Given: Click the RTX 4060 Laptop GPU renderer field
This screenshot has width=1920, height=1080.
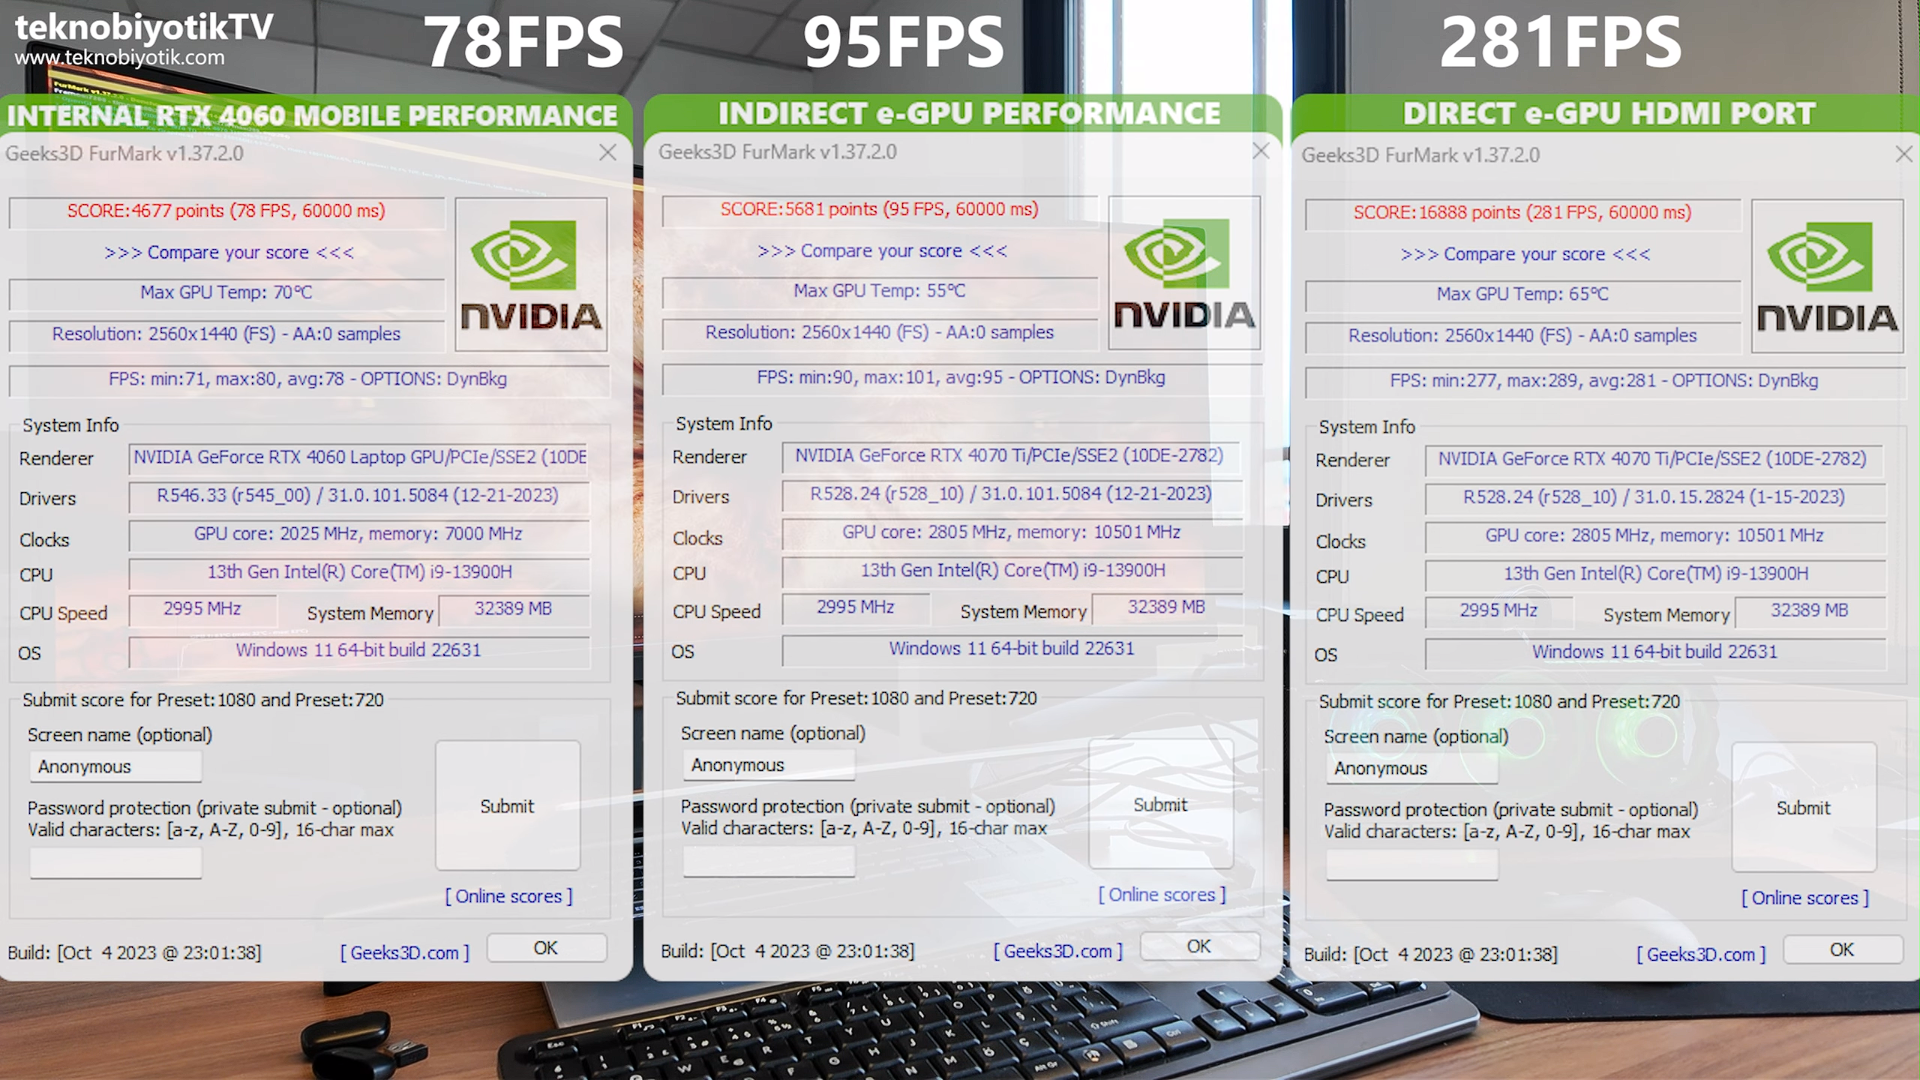Looking at the screenshot, I should 359,457.
